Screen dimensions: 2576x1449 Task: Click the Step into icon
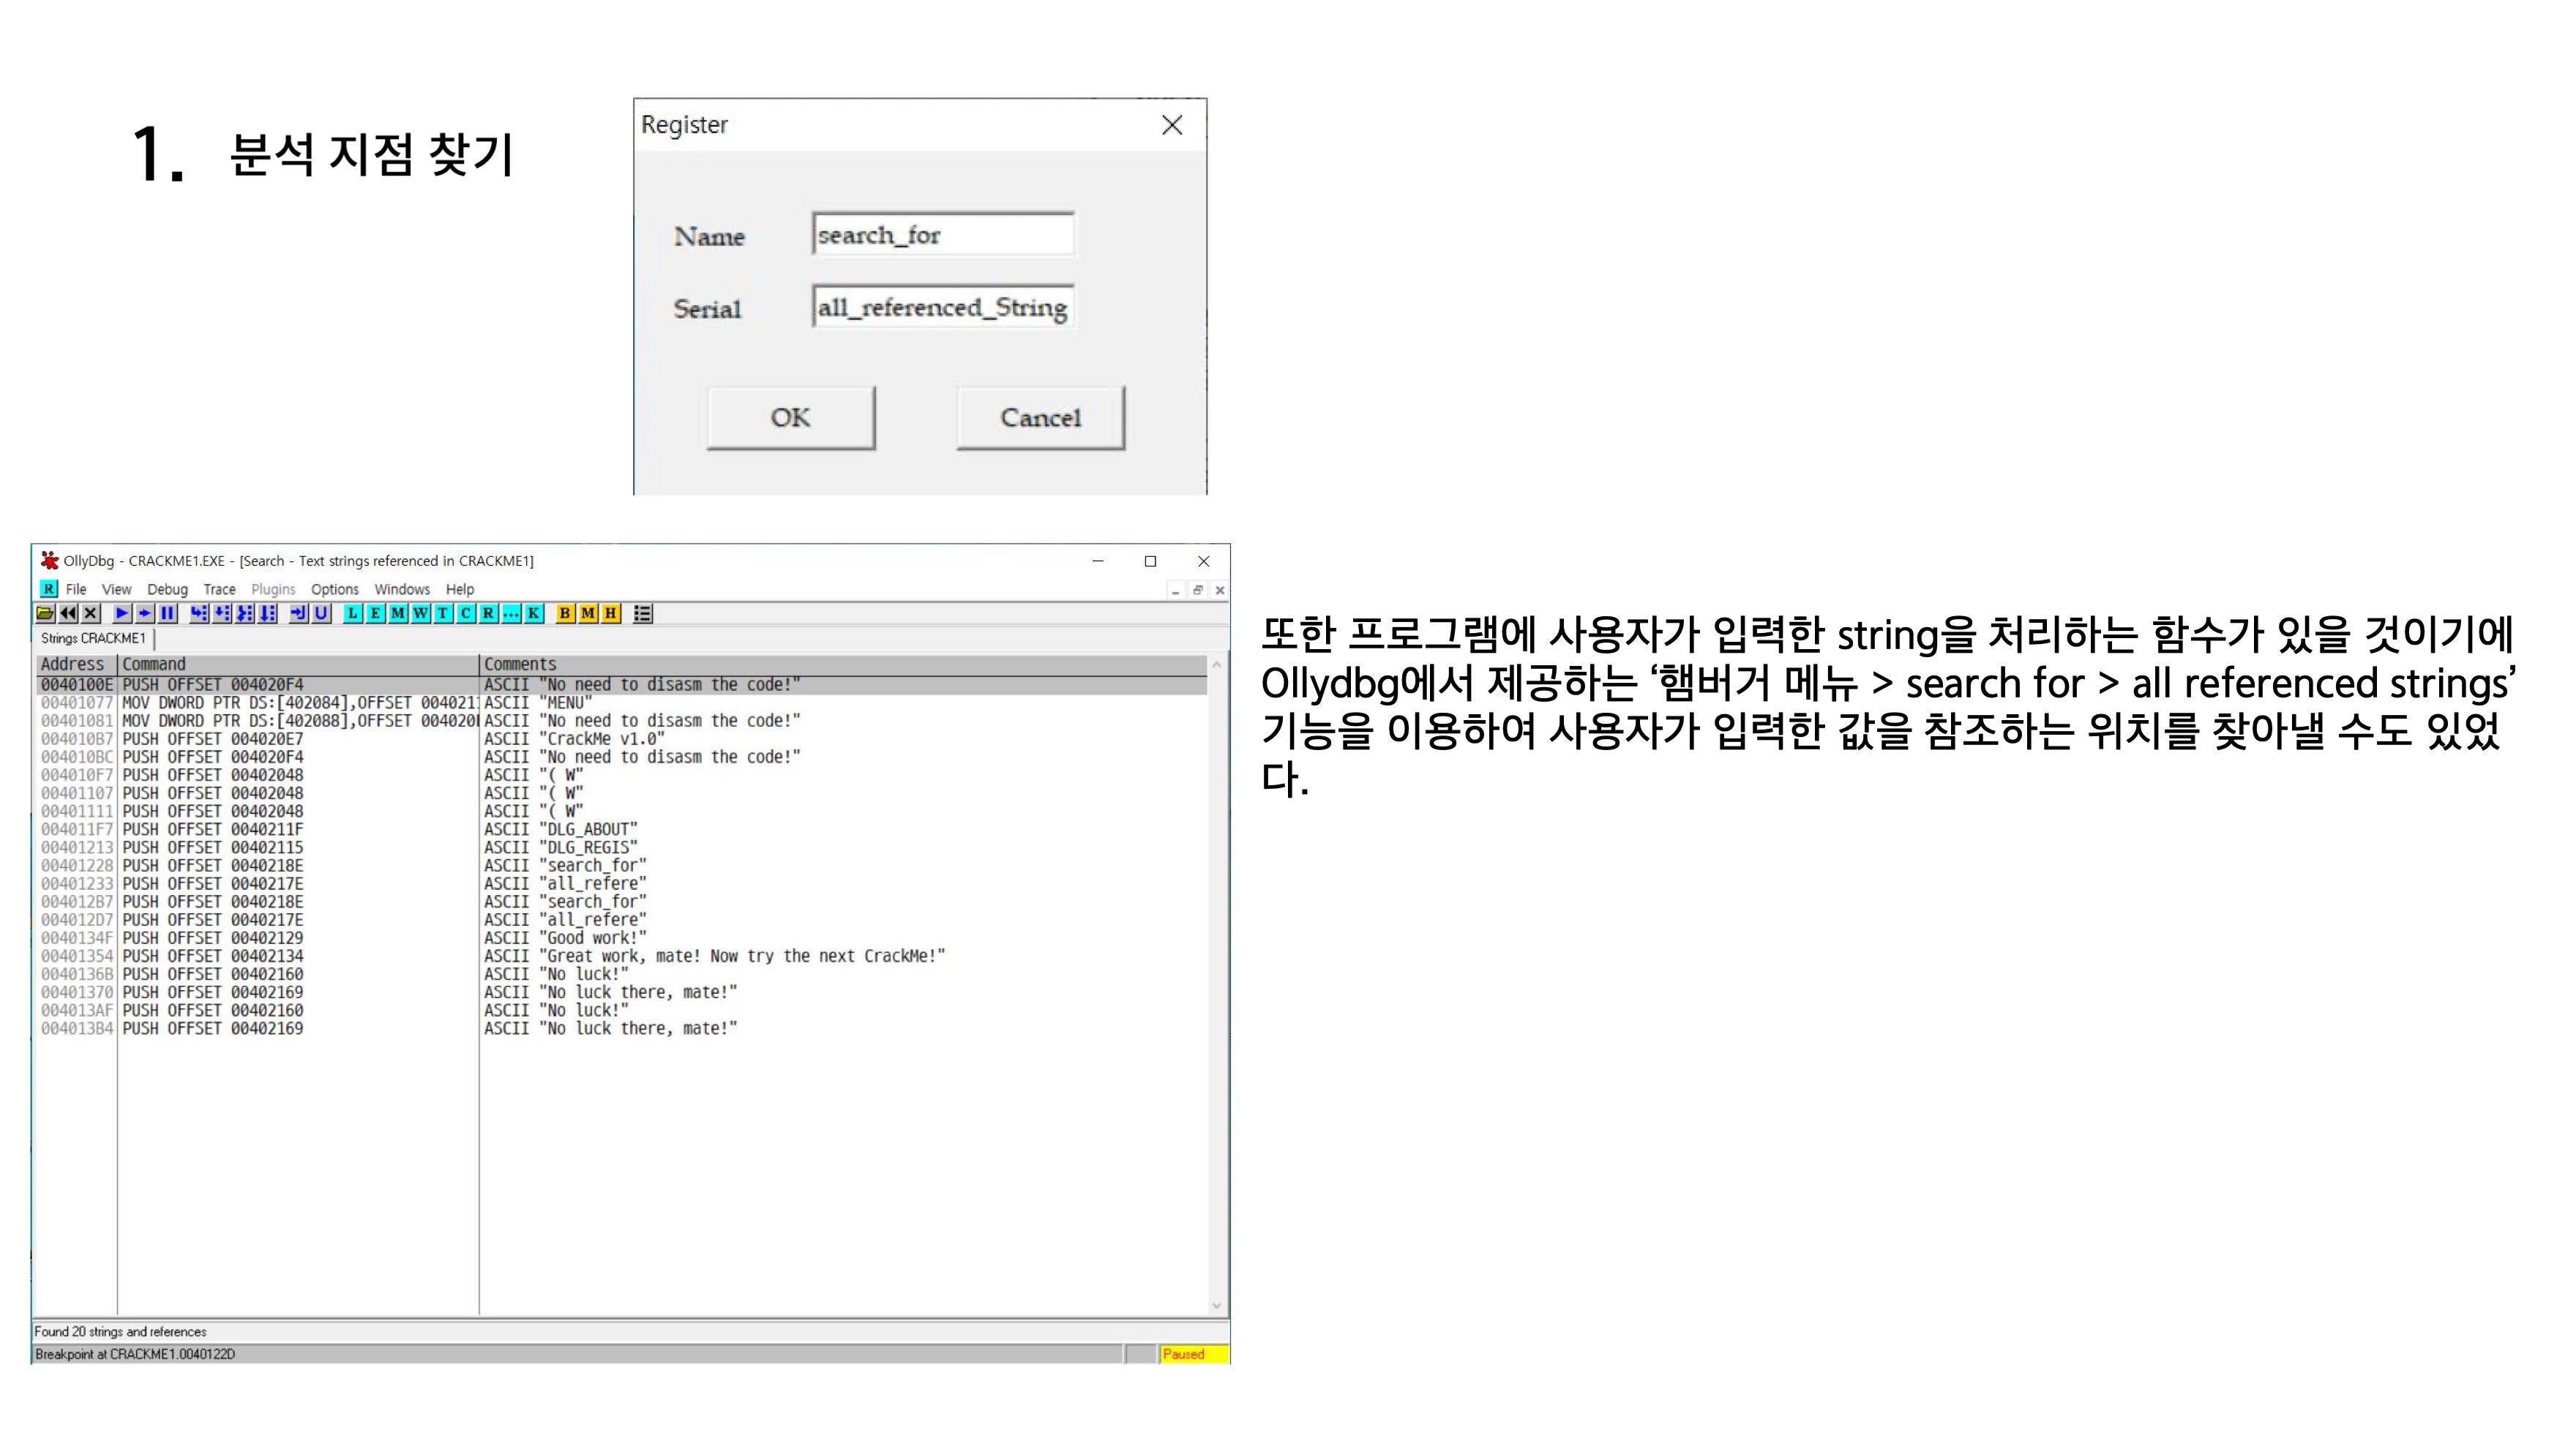pyautogui.click(x=199, y=613)
